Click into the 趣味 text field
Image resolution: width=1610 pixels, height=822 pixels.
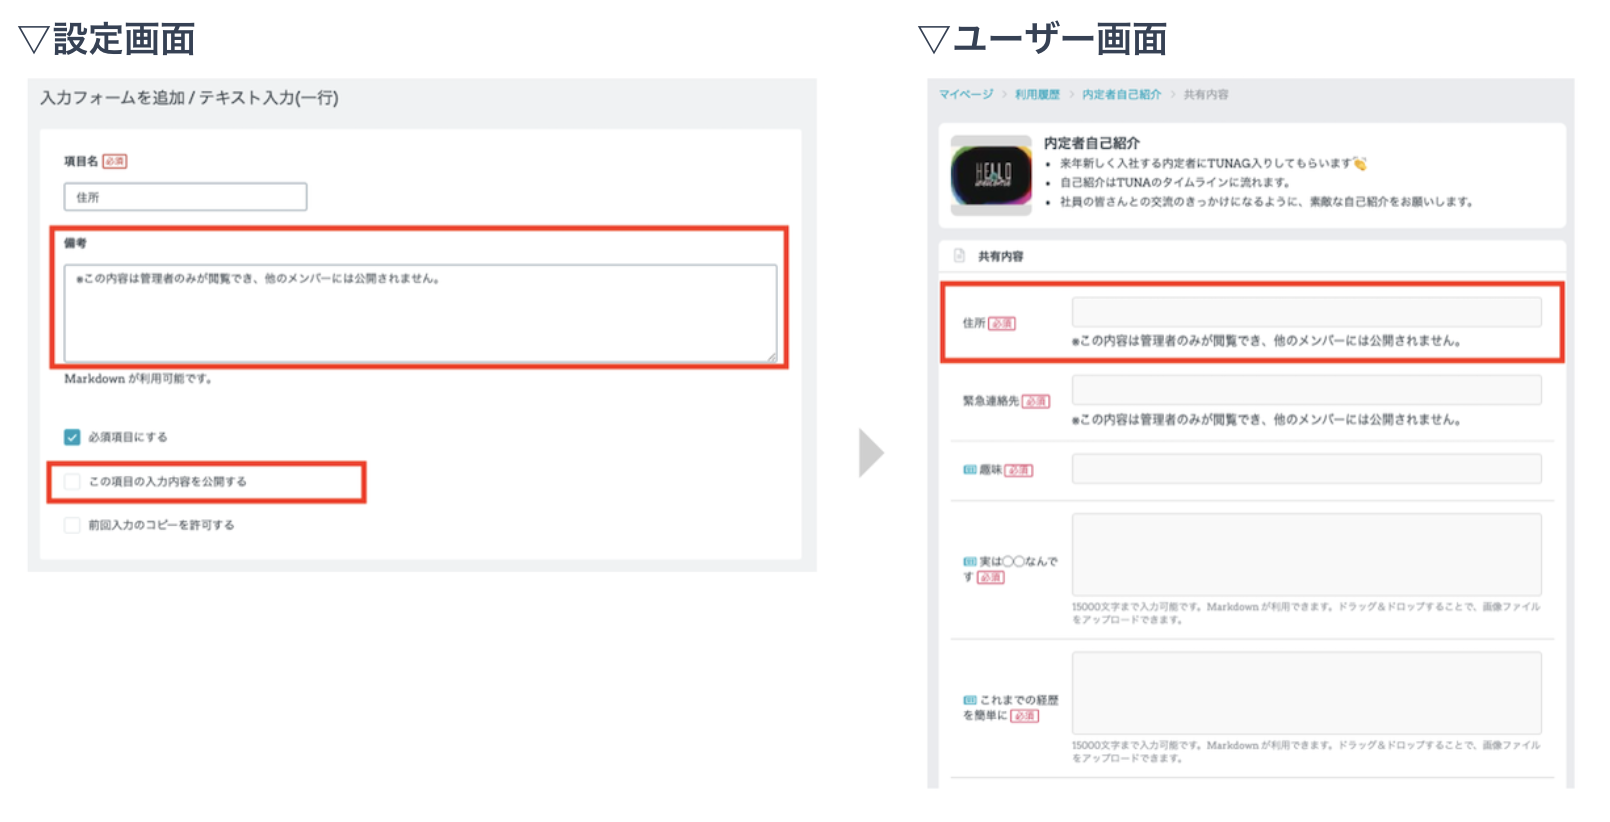click(x=1306, y=469)
